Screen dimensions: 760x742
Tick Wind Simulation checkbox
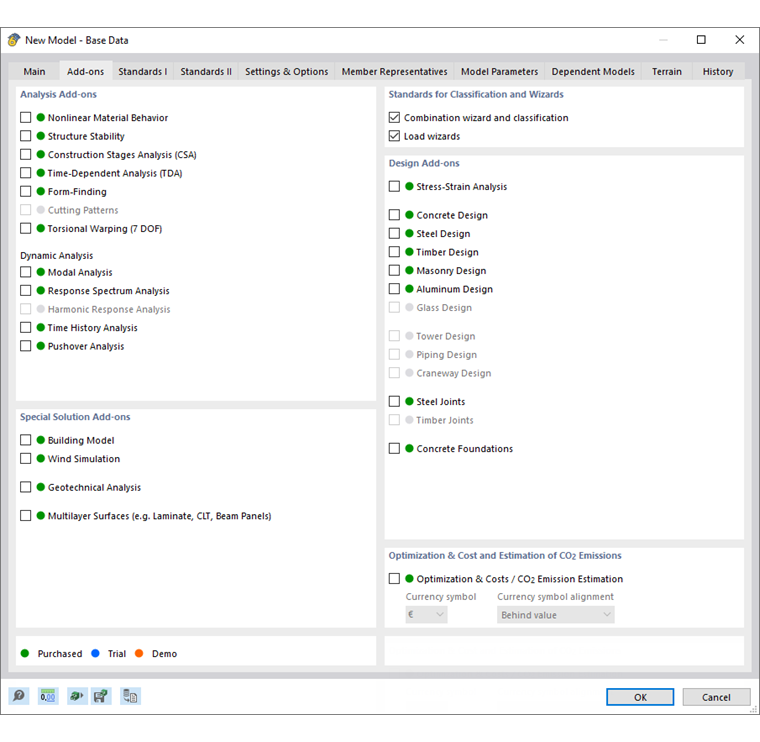[x=26, y=458]
